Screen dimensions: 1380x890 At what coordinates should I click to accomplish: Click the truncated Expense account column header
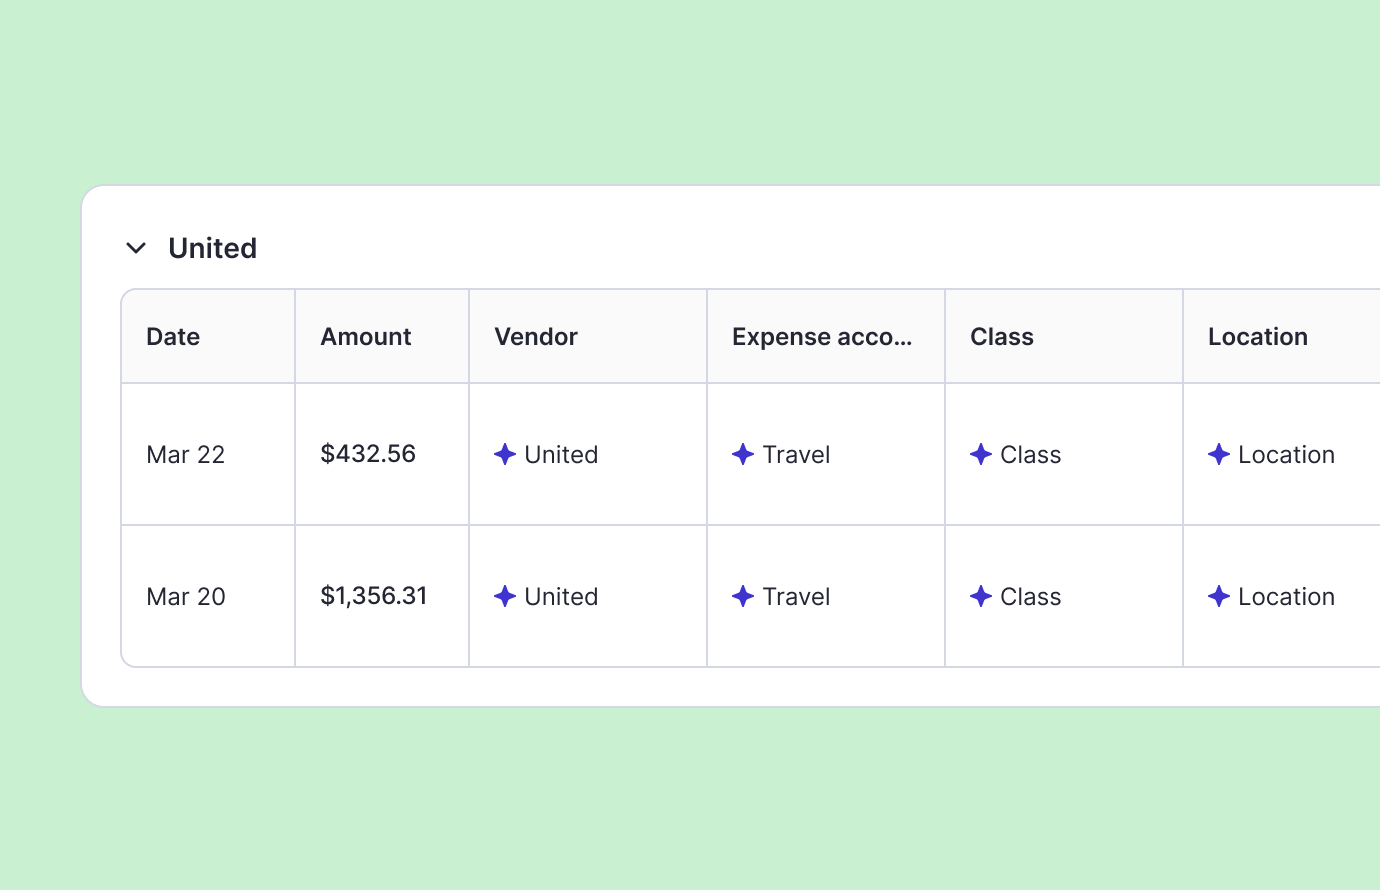822,337
